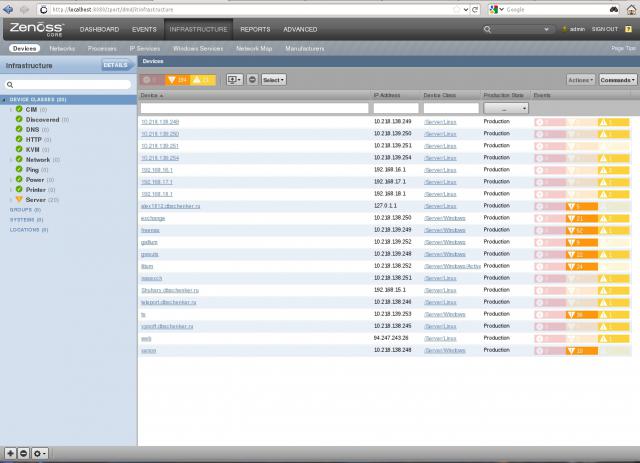Click the warning triangle in 192.168.16.1 row
640x463 pixels.
point(604,170)
